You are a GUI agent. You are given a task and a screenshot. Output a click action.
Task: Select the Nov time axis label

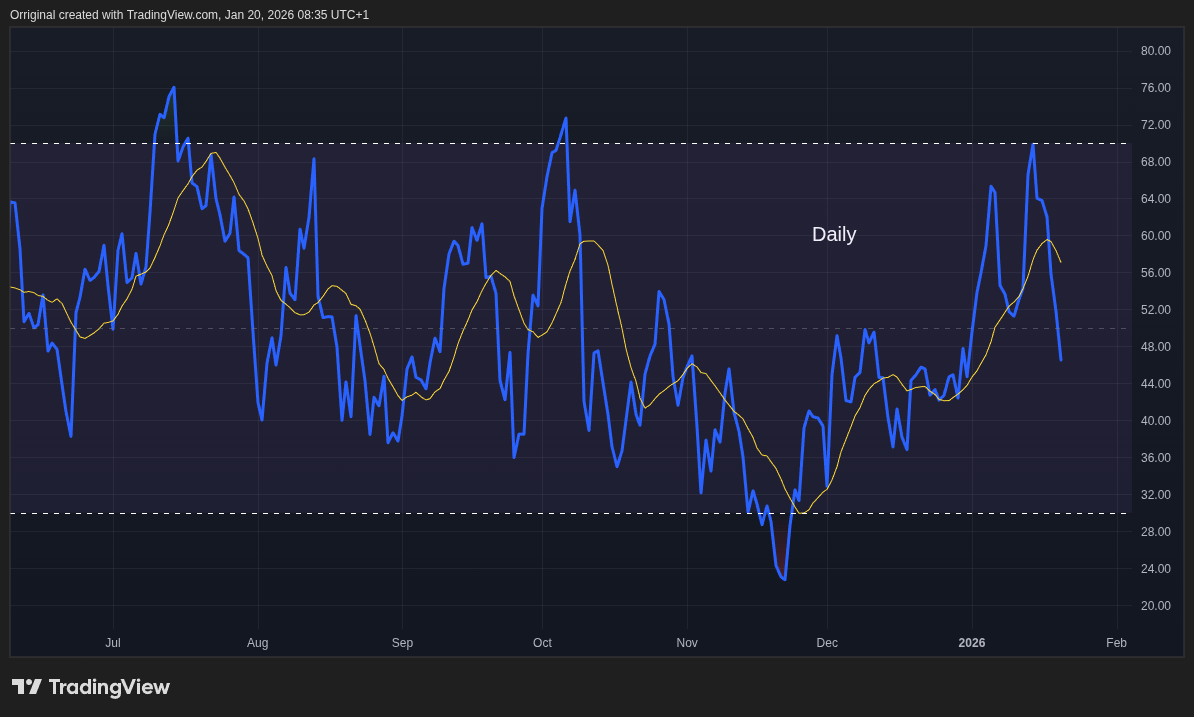pyautogui.click(x=687, y=643)
